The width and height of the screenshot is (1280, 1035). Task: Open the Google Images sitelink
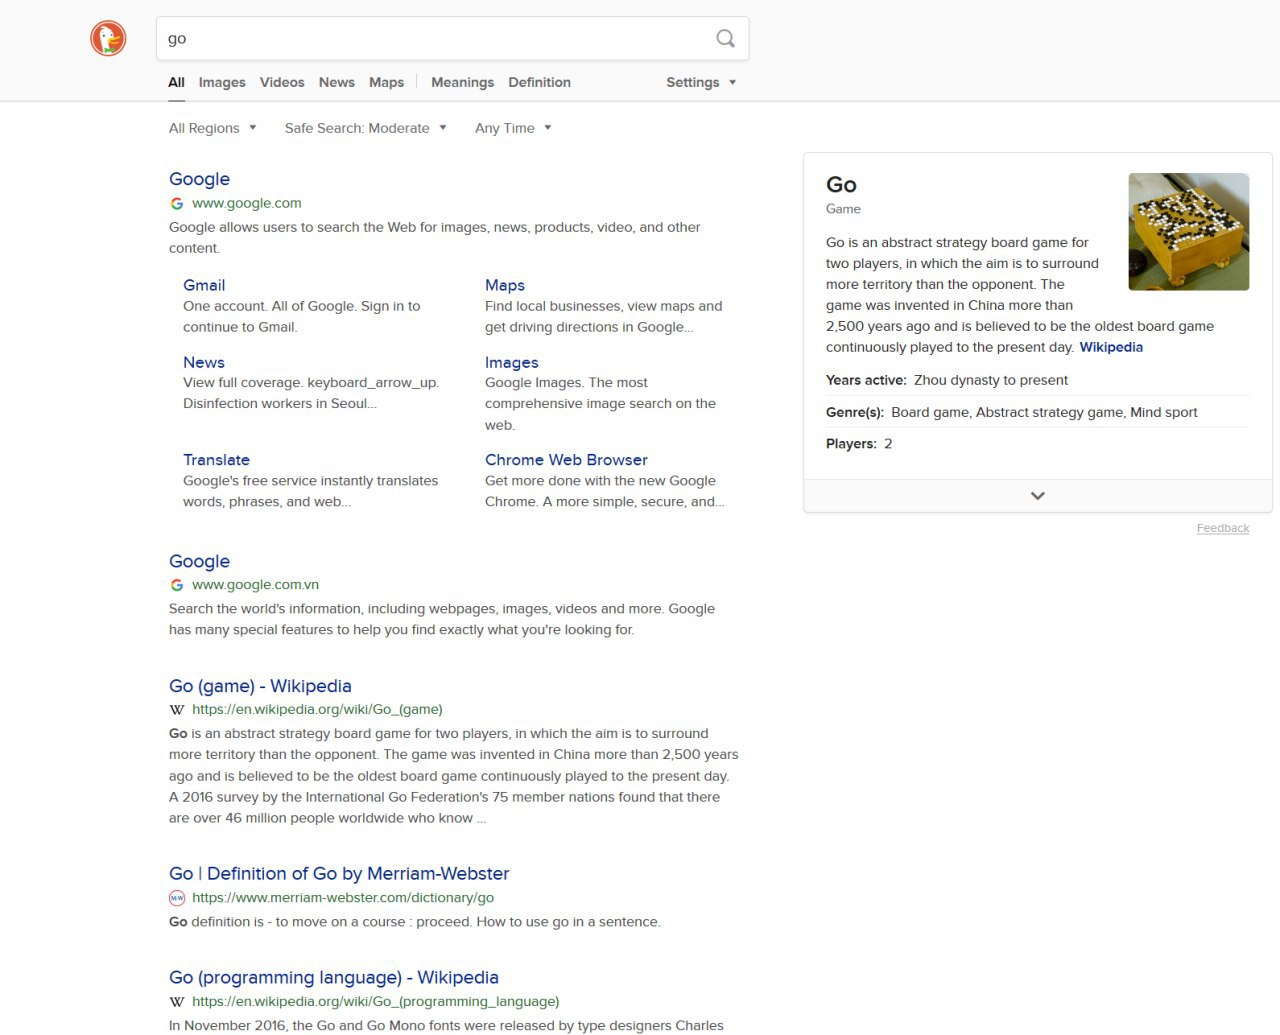(x=512, y=362)
